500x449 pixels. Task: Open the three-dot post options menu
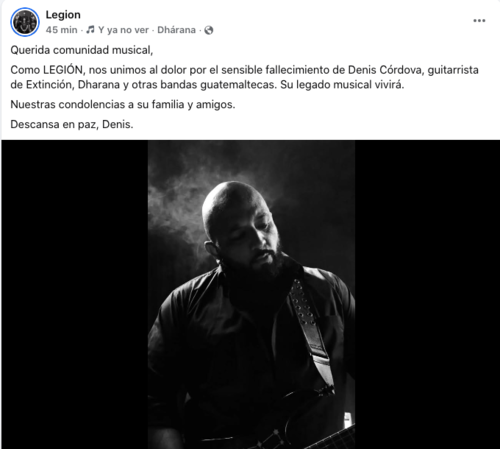479,21
